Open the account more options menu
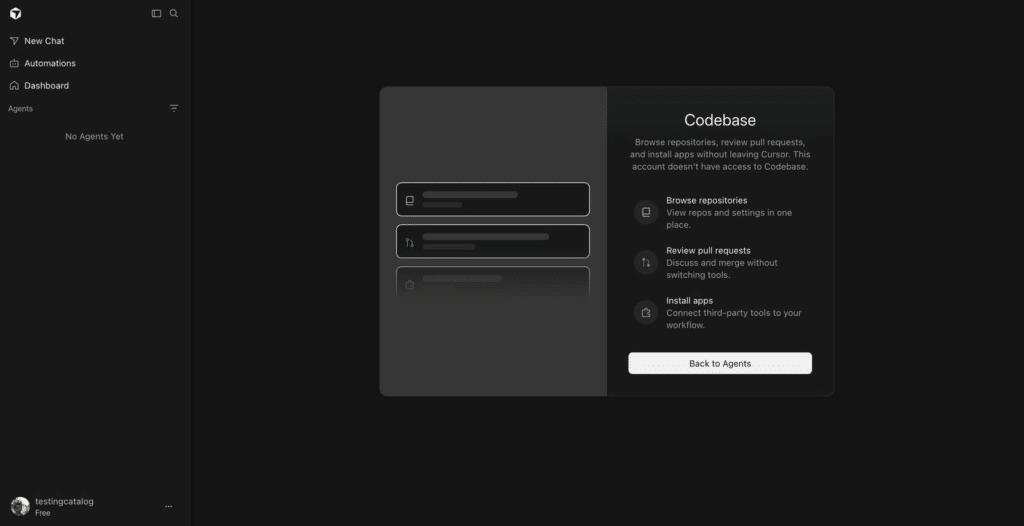 coord(168,506)
